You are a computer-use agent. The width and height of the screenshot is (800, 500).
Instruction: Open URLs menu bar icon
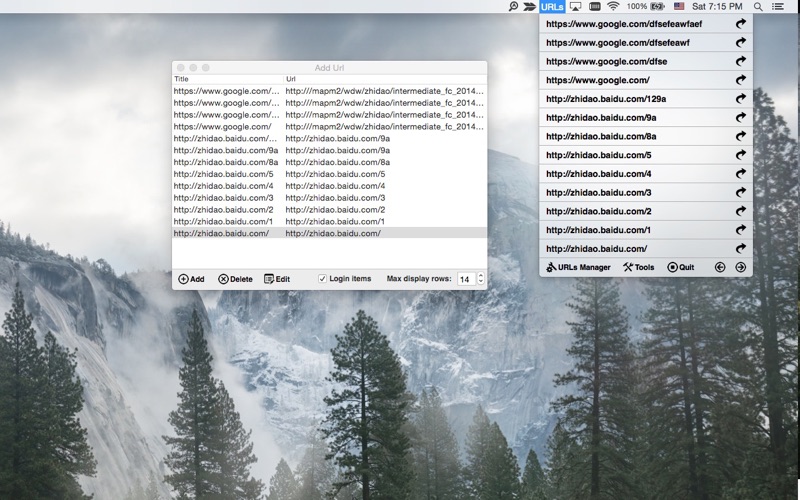pyautogui.click(x=552, y=7)
